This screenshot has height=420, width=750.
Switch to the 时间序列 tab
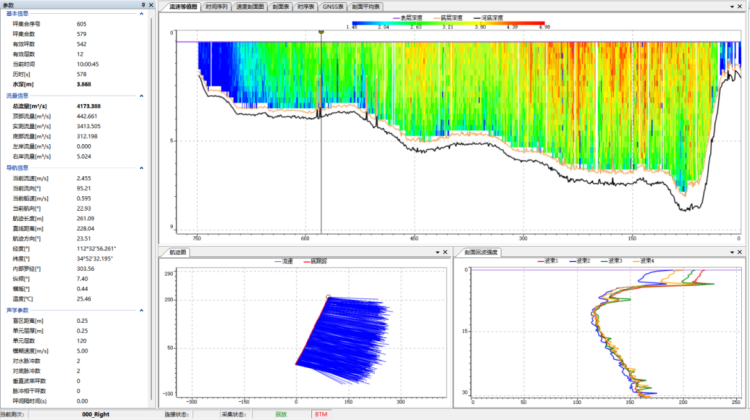[x=217, y=7]
